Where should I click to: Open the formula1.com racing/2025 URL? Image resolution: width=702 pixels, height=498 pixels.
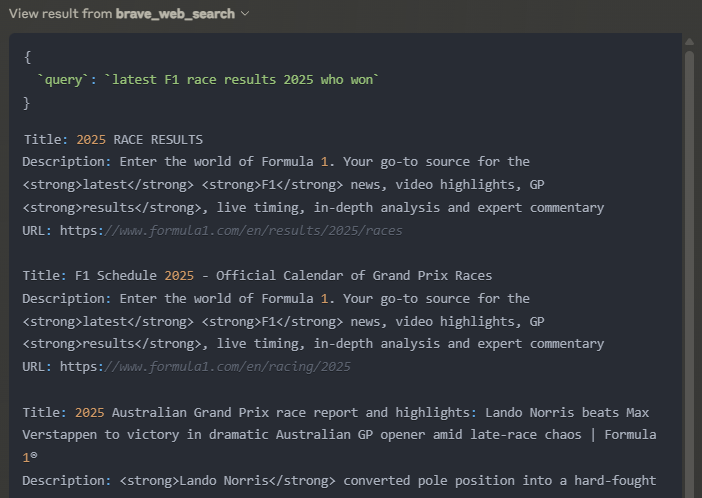(x=205, y=367)
